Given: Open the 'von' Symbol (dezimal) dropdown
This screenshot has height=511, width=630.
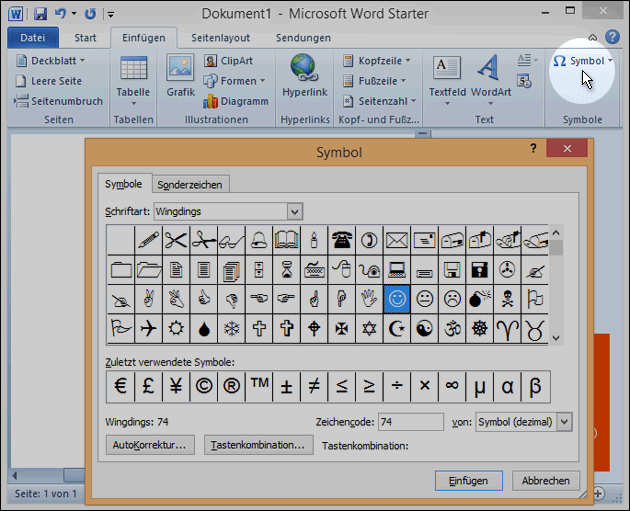Looking at the screenshot, I should tap(565, 422).
